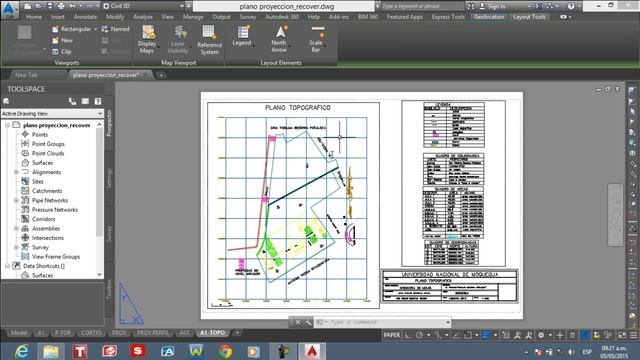Open the Display Maps tool
Image resolution: width=640 pixels, height=360 pixels.
(x=147, y=39)
